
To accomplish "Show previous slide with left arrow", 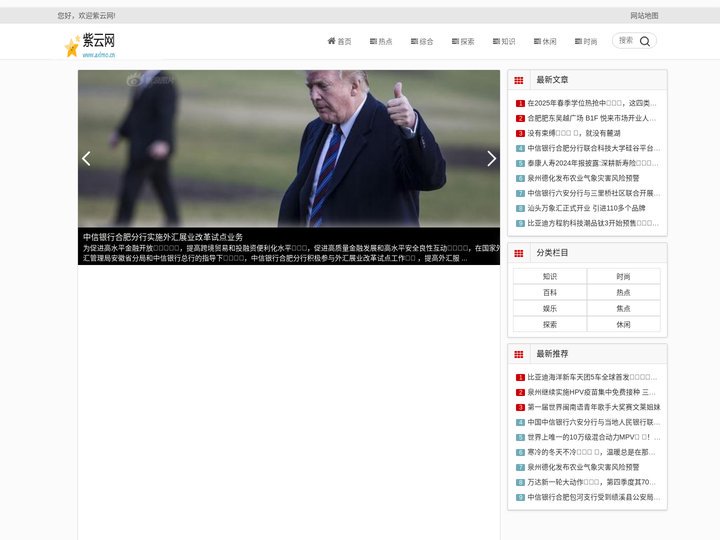I will click(86, 158).
